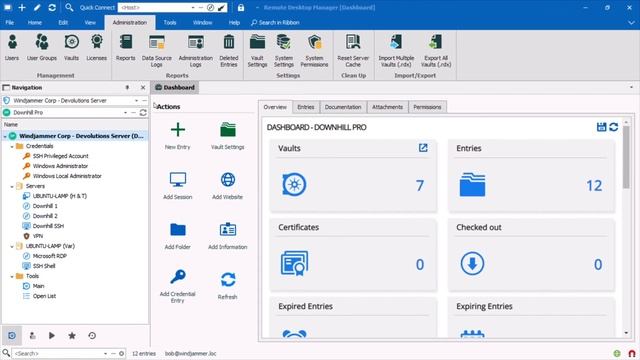Open the File menu
This screenshot has width=640, height=360.
tap(9, 22)
